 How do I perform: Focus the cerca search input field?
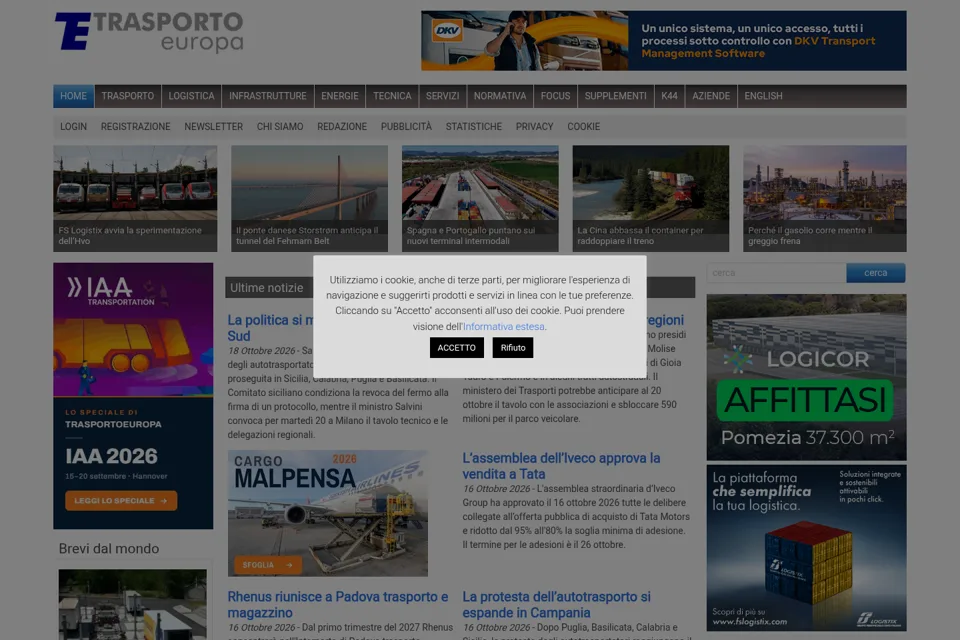[776, 273]
